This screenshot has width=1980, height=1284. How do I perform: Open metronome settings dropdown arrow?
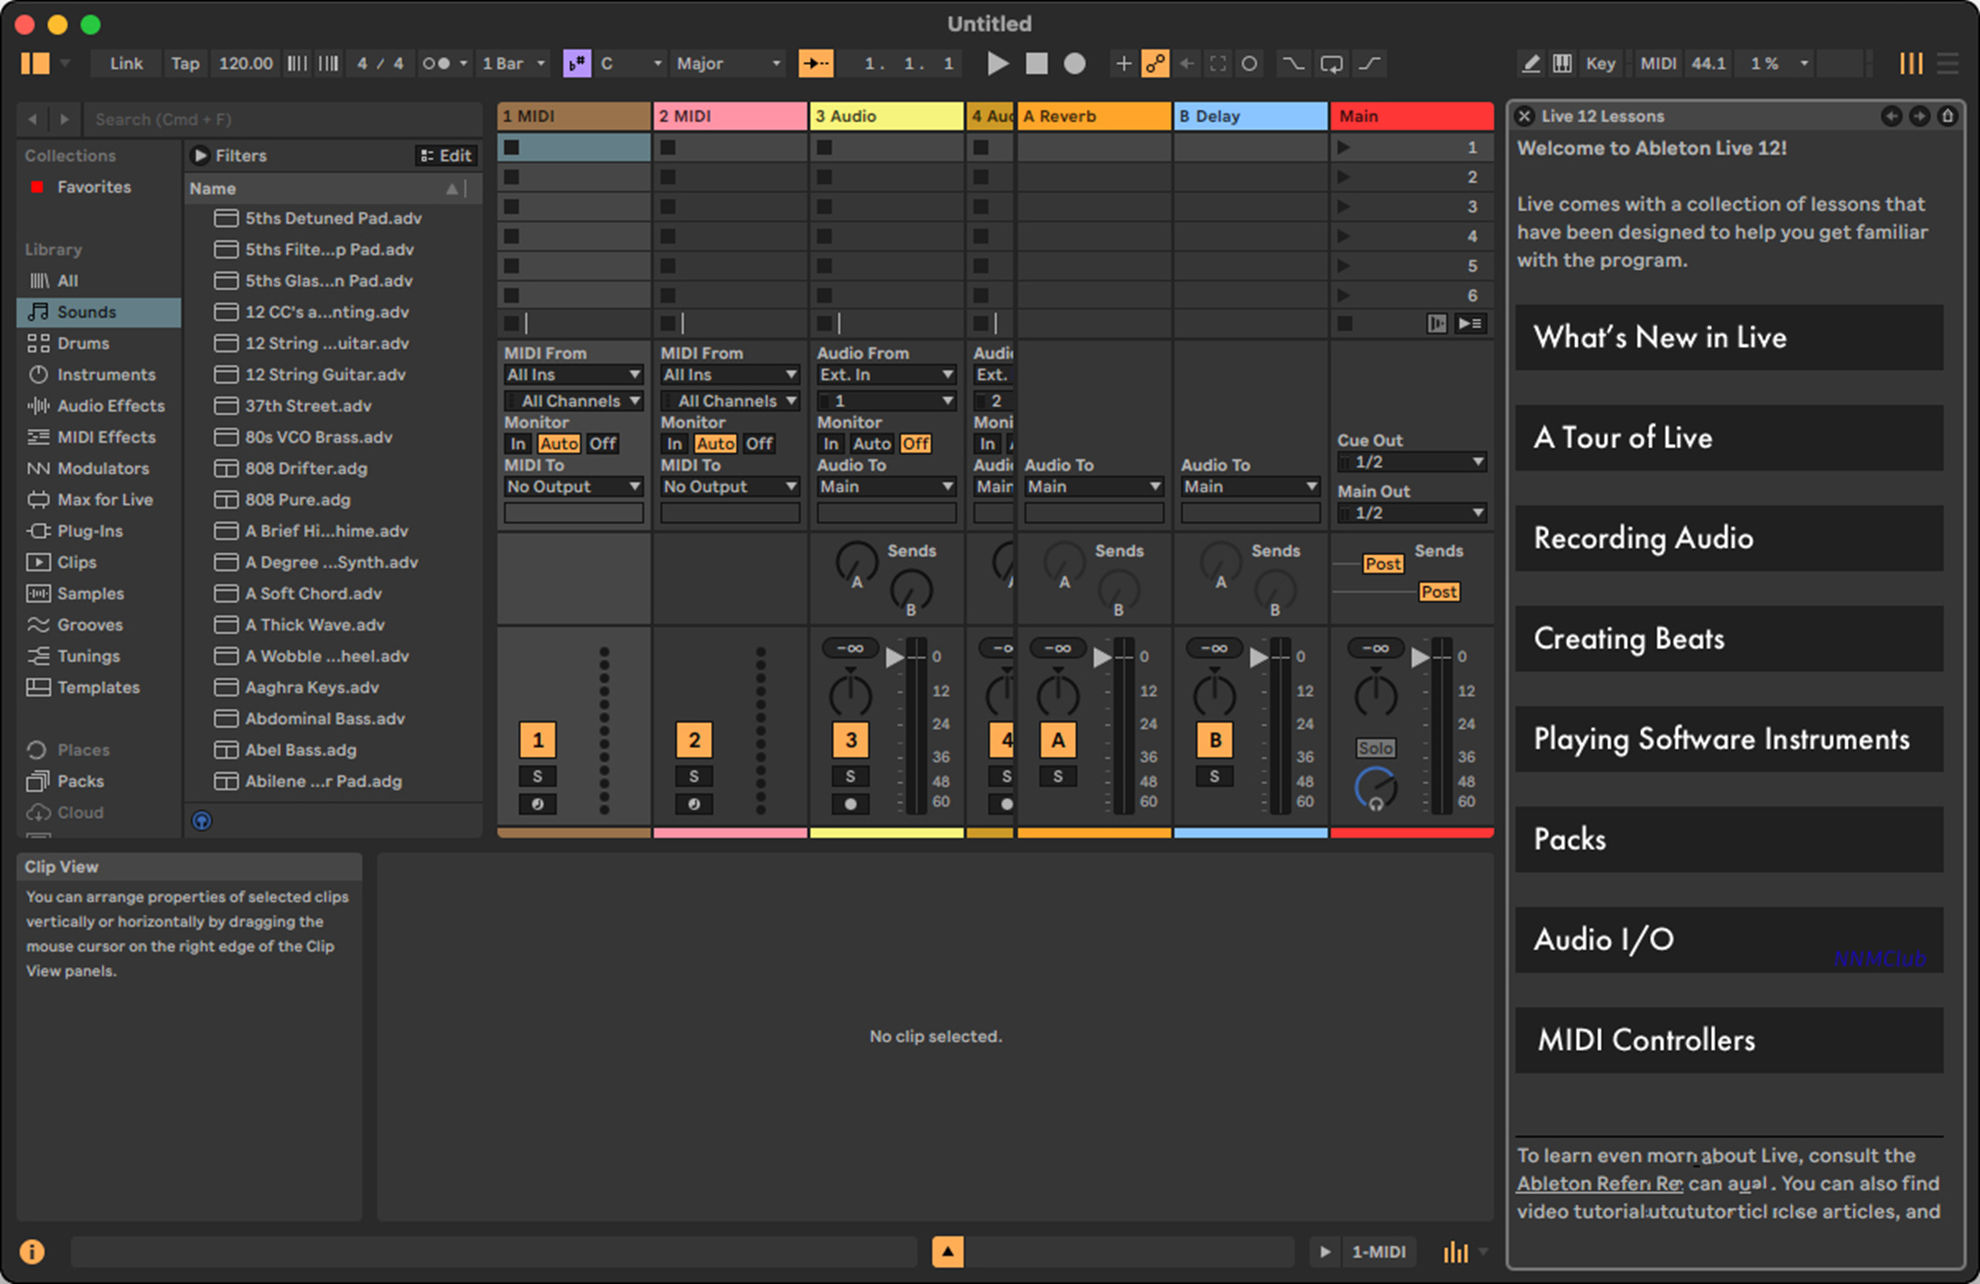point(463,63)
